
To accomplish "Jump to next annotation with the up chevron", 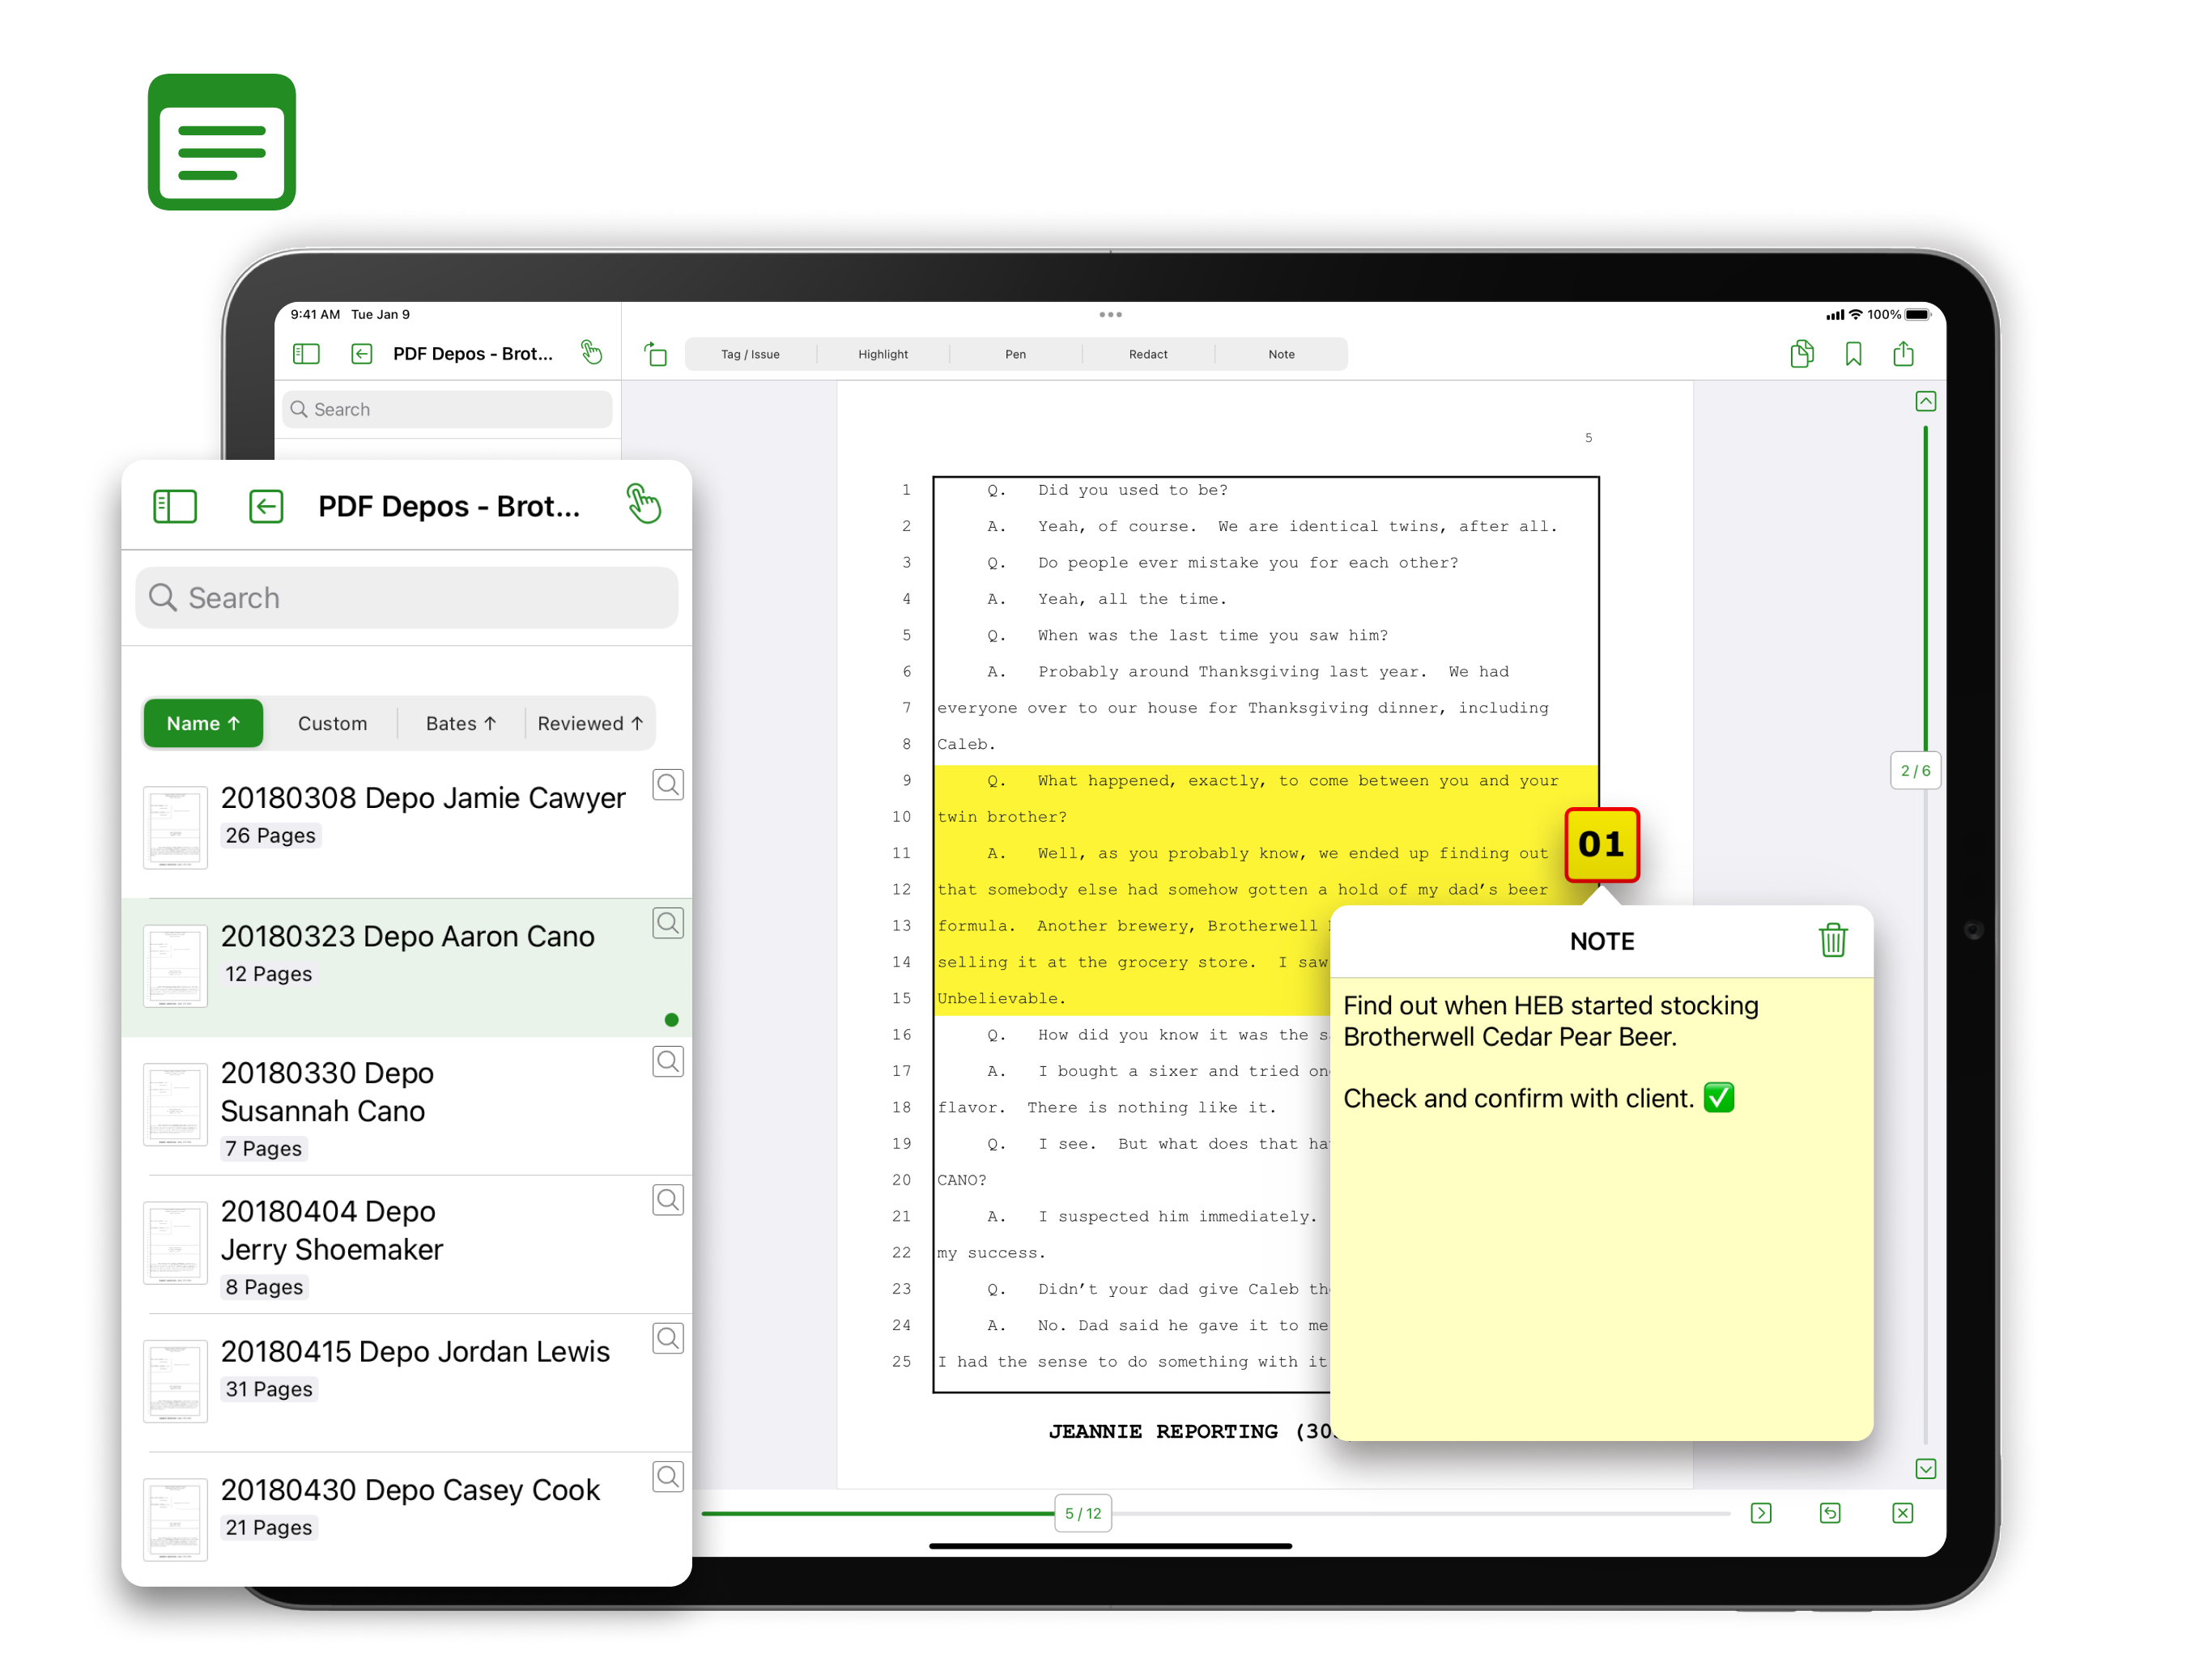I will tap(1926, 401).
